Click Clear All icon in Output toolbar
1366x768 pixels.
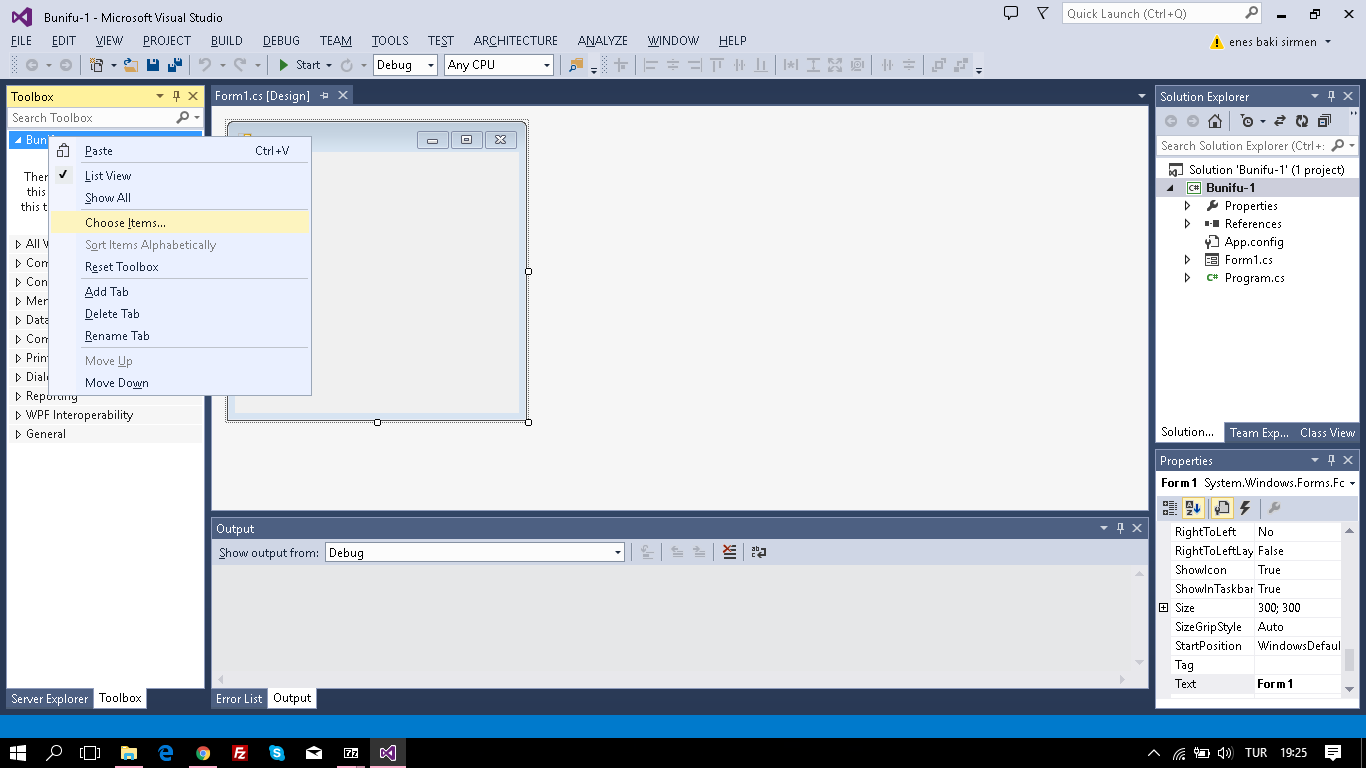730,552
